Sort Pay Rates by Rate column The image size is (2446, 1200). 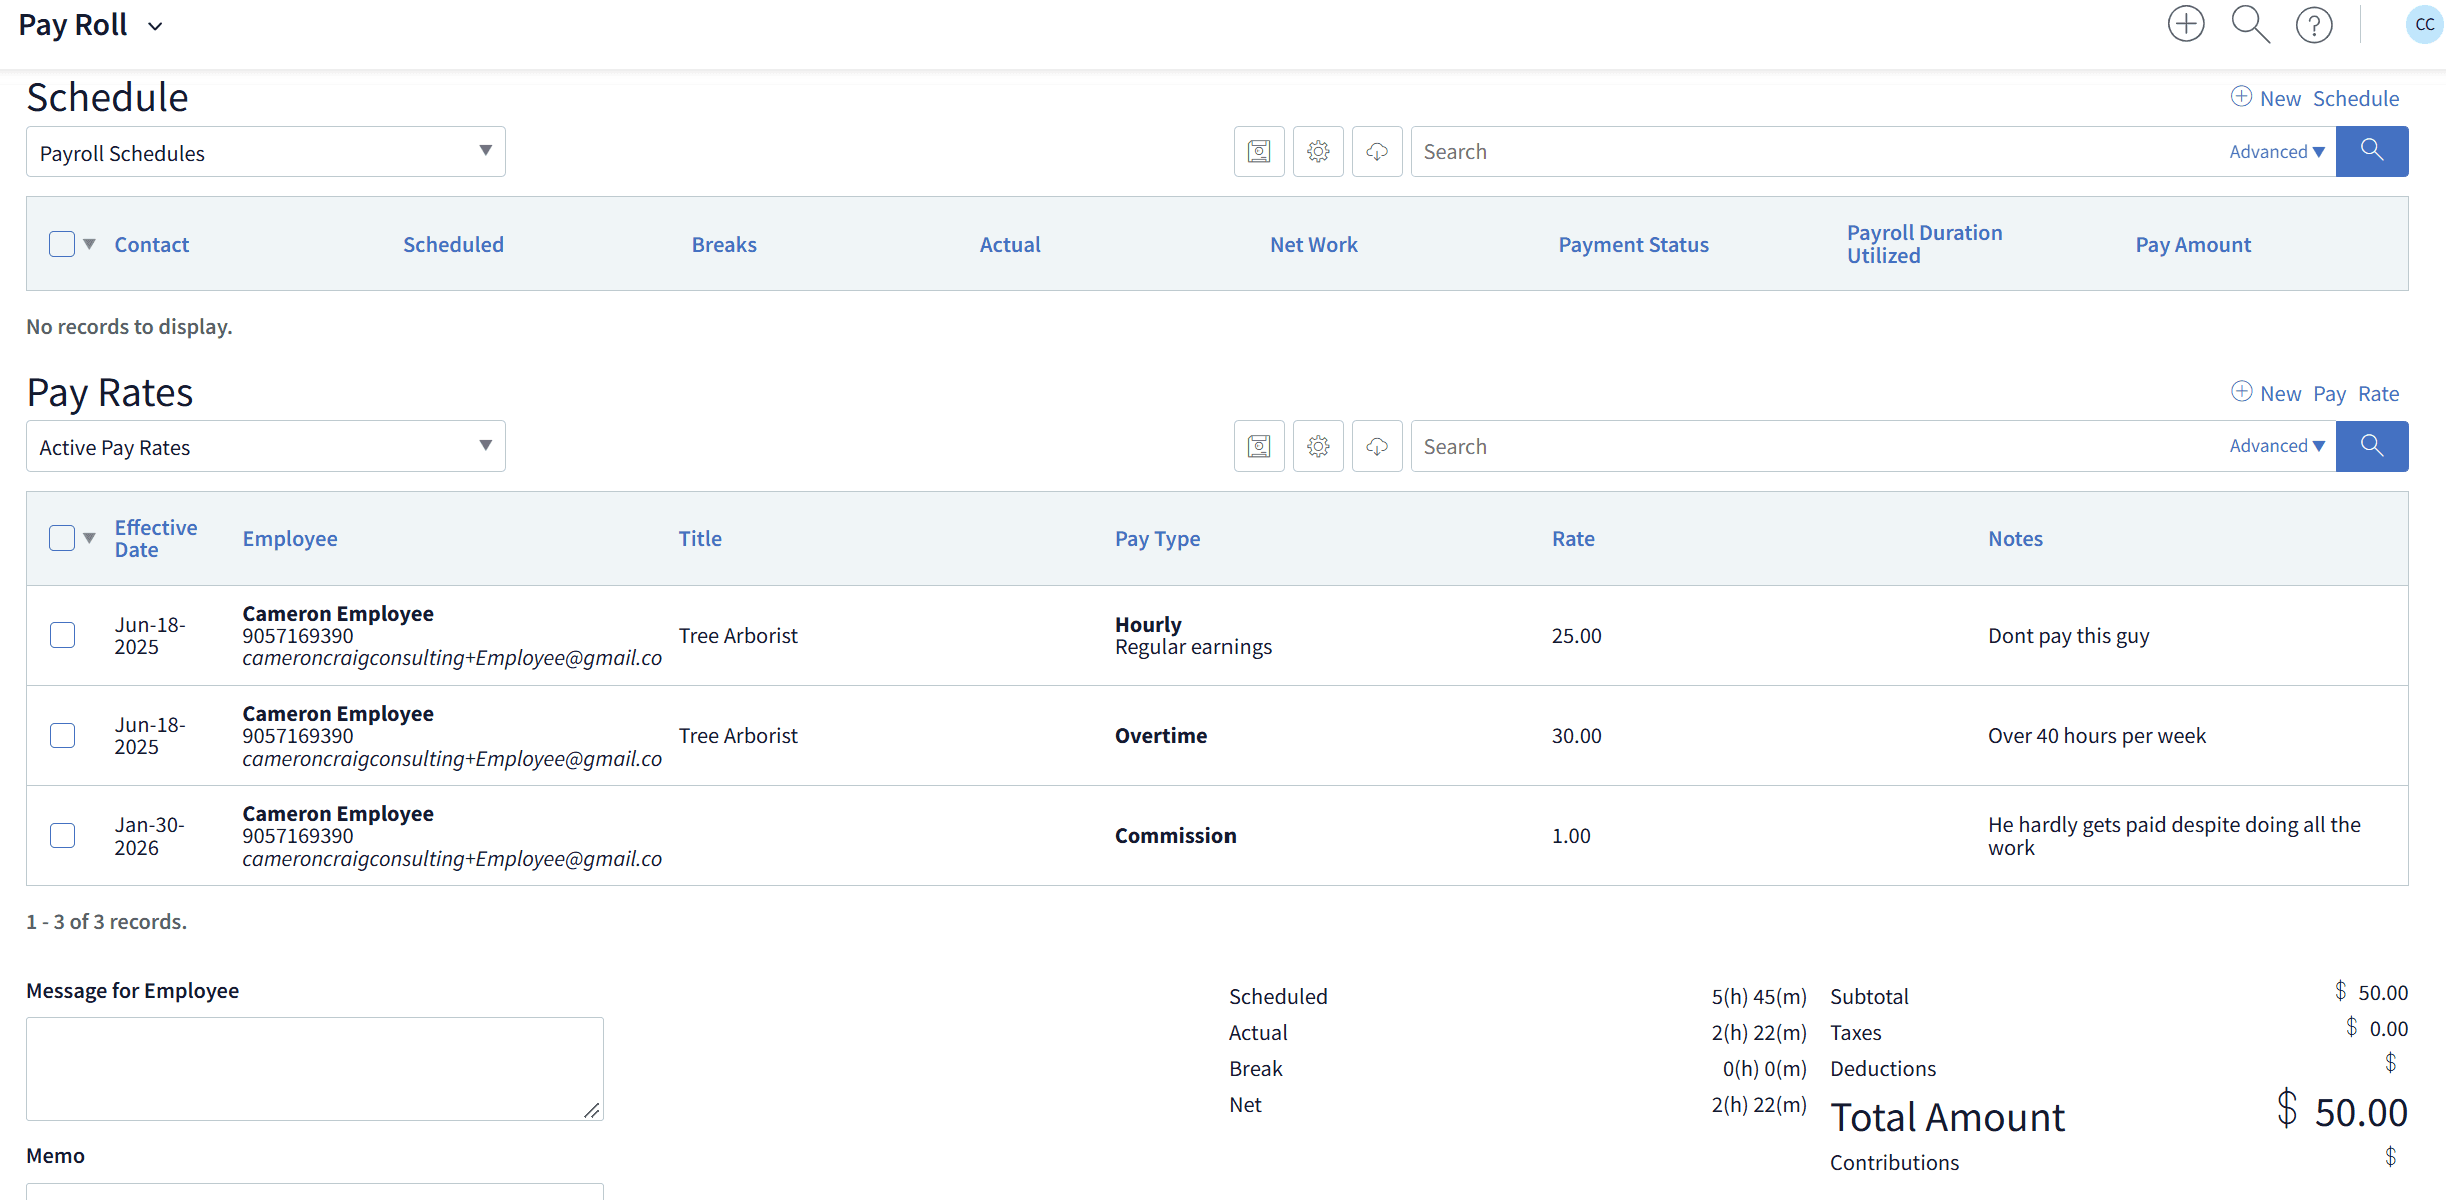coord(1573,538)
